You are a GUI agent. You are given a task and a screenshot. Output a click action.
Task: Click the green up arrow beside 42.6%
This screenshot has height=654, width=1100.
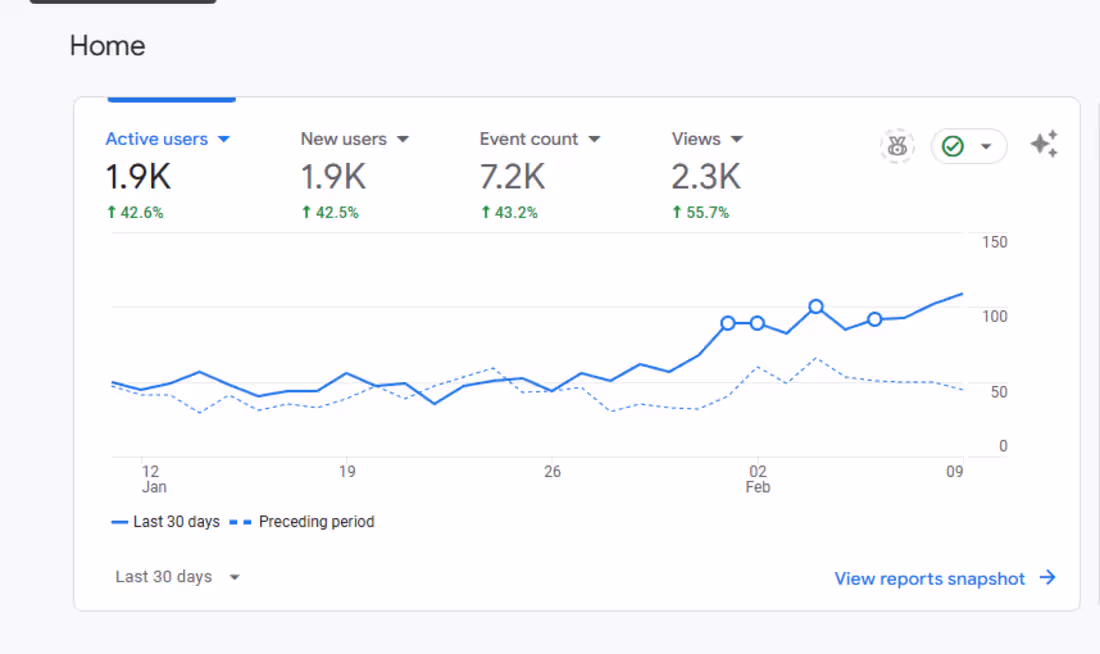(x=112, y=212)
